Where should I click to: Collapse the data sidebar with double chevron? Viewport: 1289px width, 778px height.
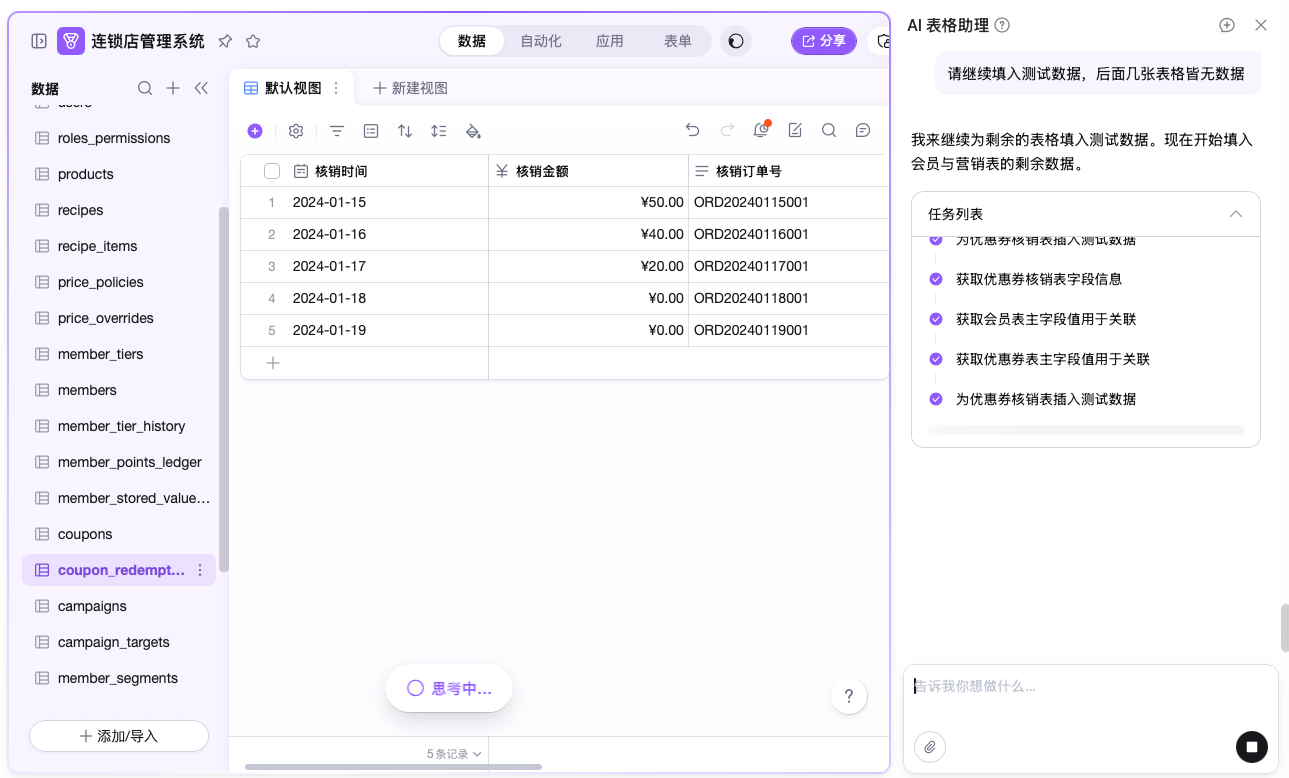coord(201,88)
